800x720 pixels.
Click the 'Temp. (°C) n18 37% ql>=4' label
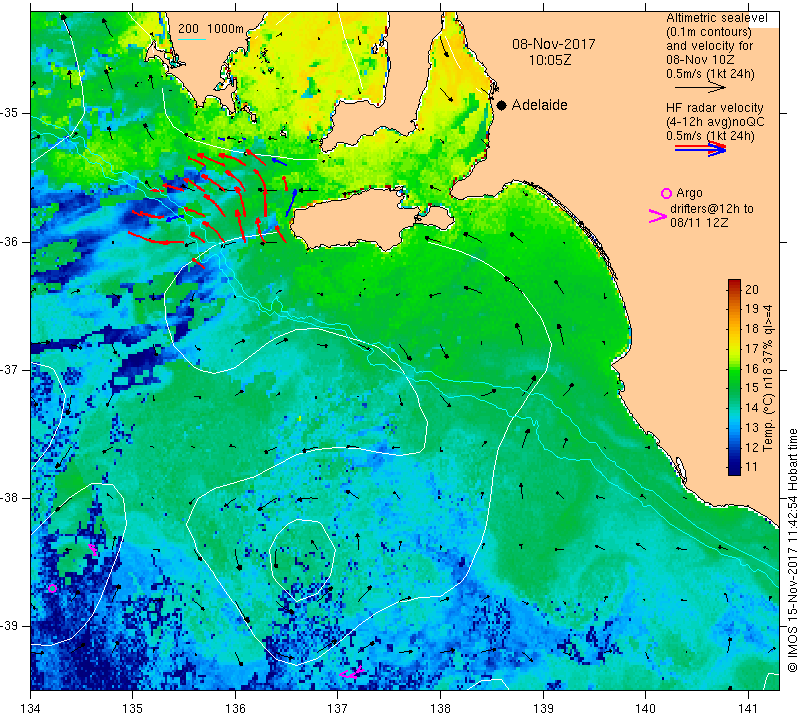768,378
